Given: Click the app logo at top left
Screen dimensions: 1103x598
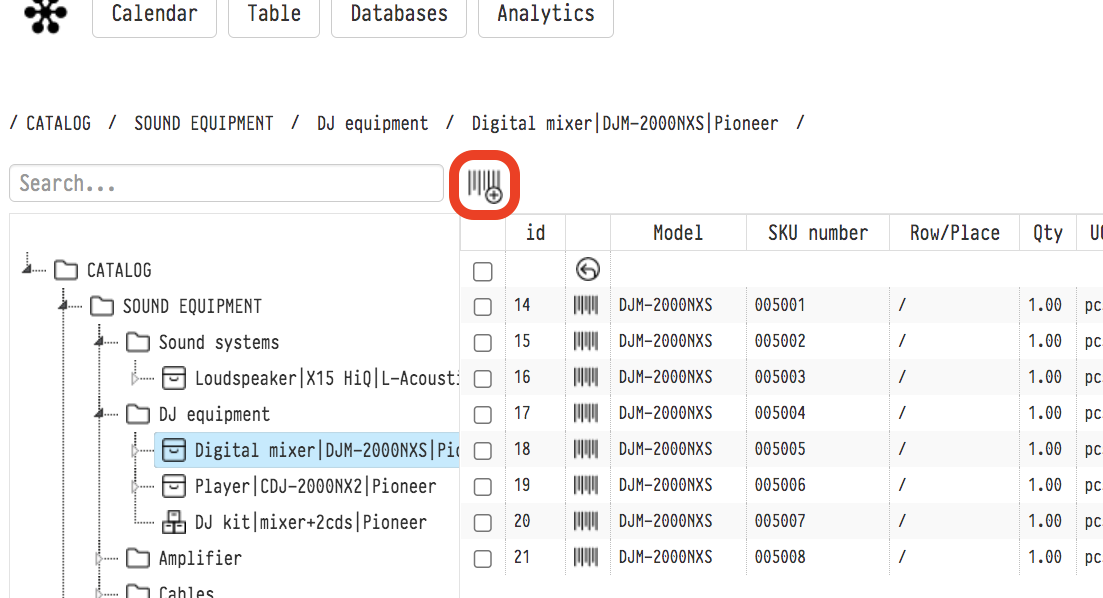Looking at the screenshot, I should tap(45, 16).
